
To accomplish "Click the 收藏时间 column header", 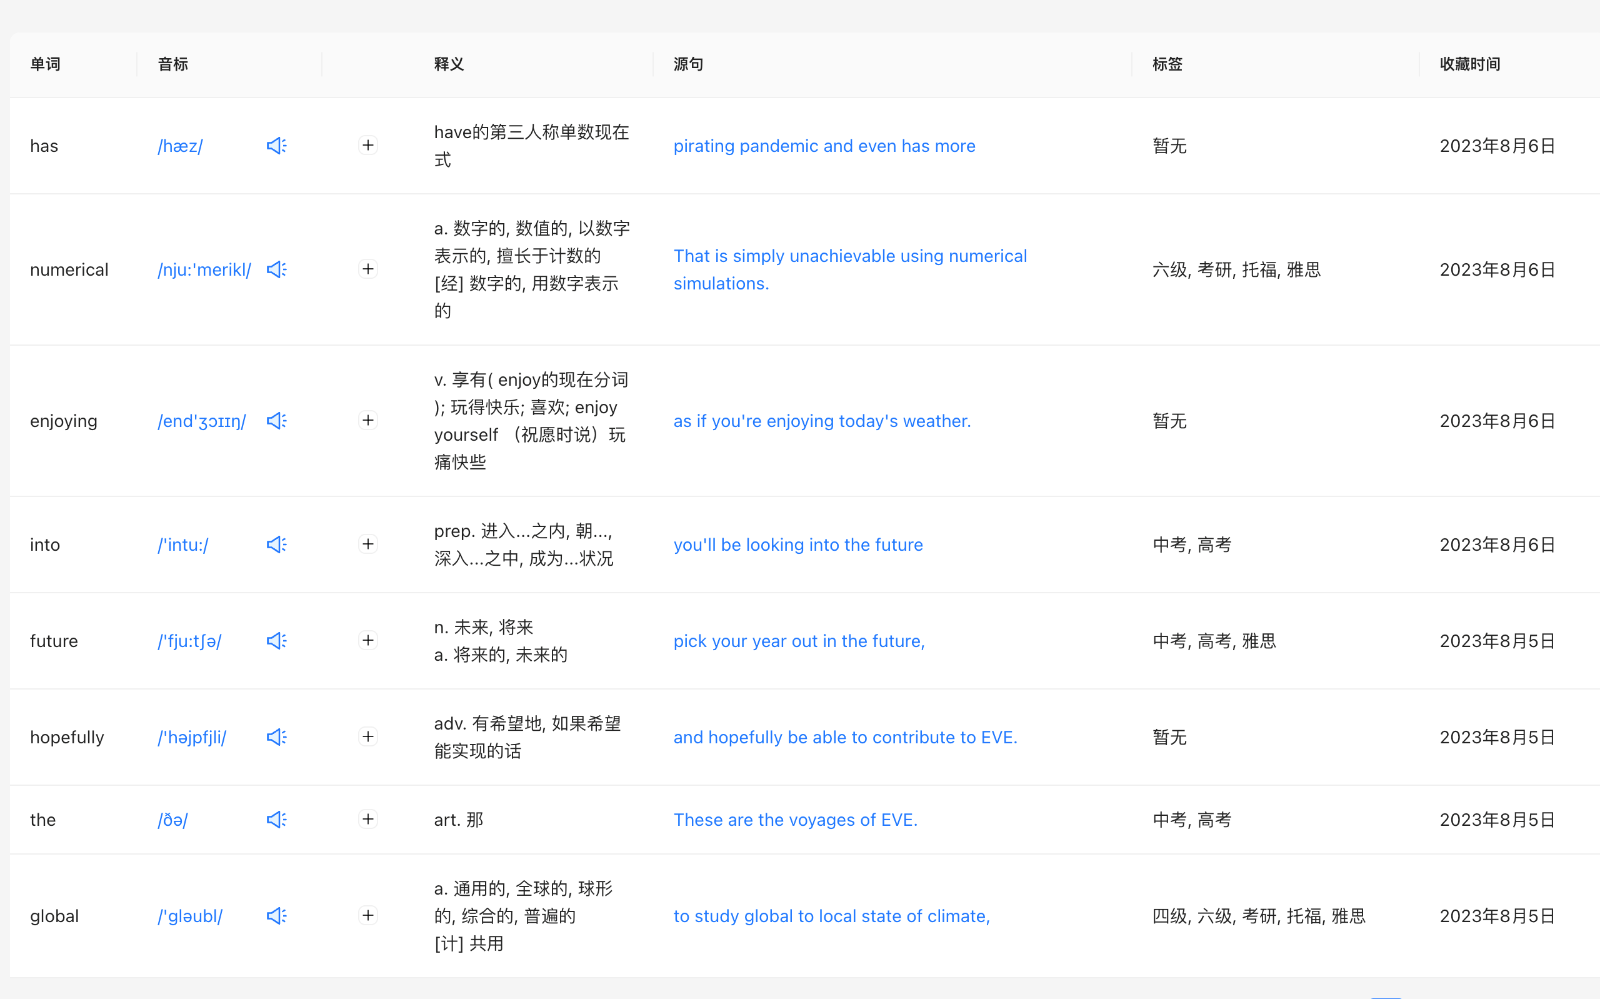I will click(1470, 64).
